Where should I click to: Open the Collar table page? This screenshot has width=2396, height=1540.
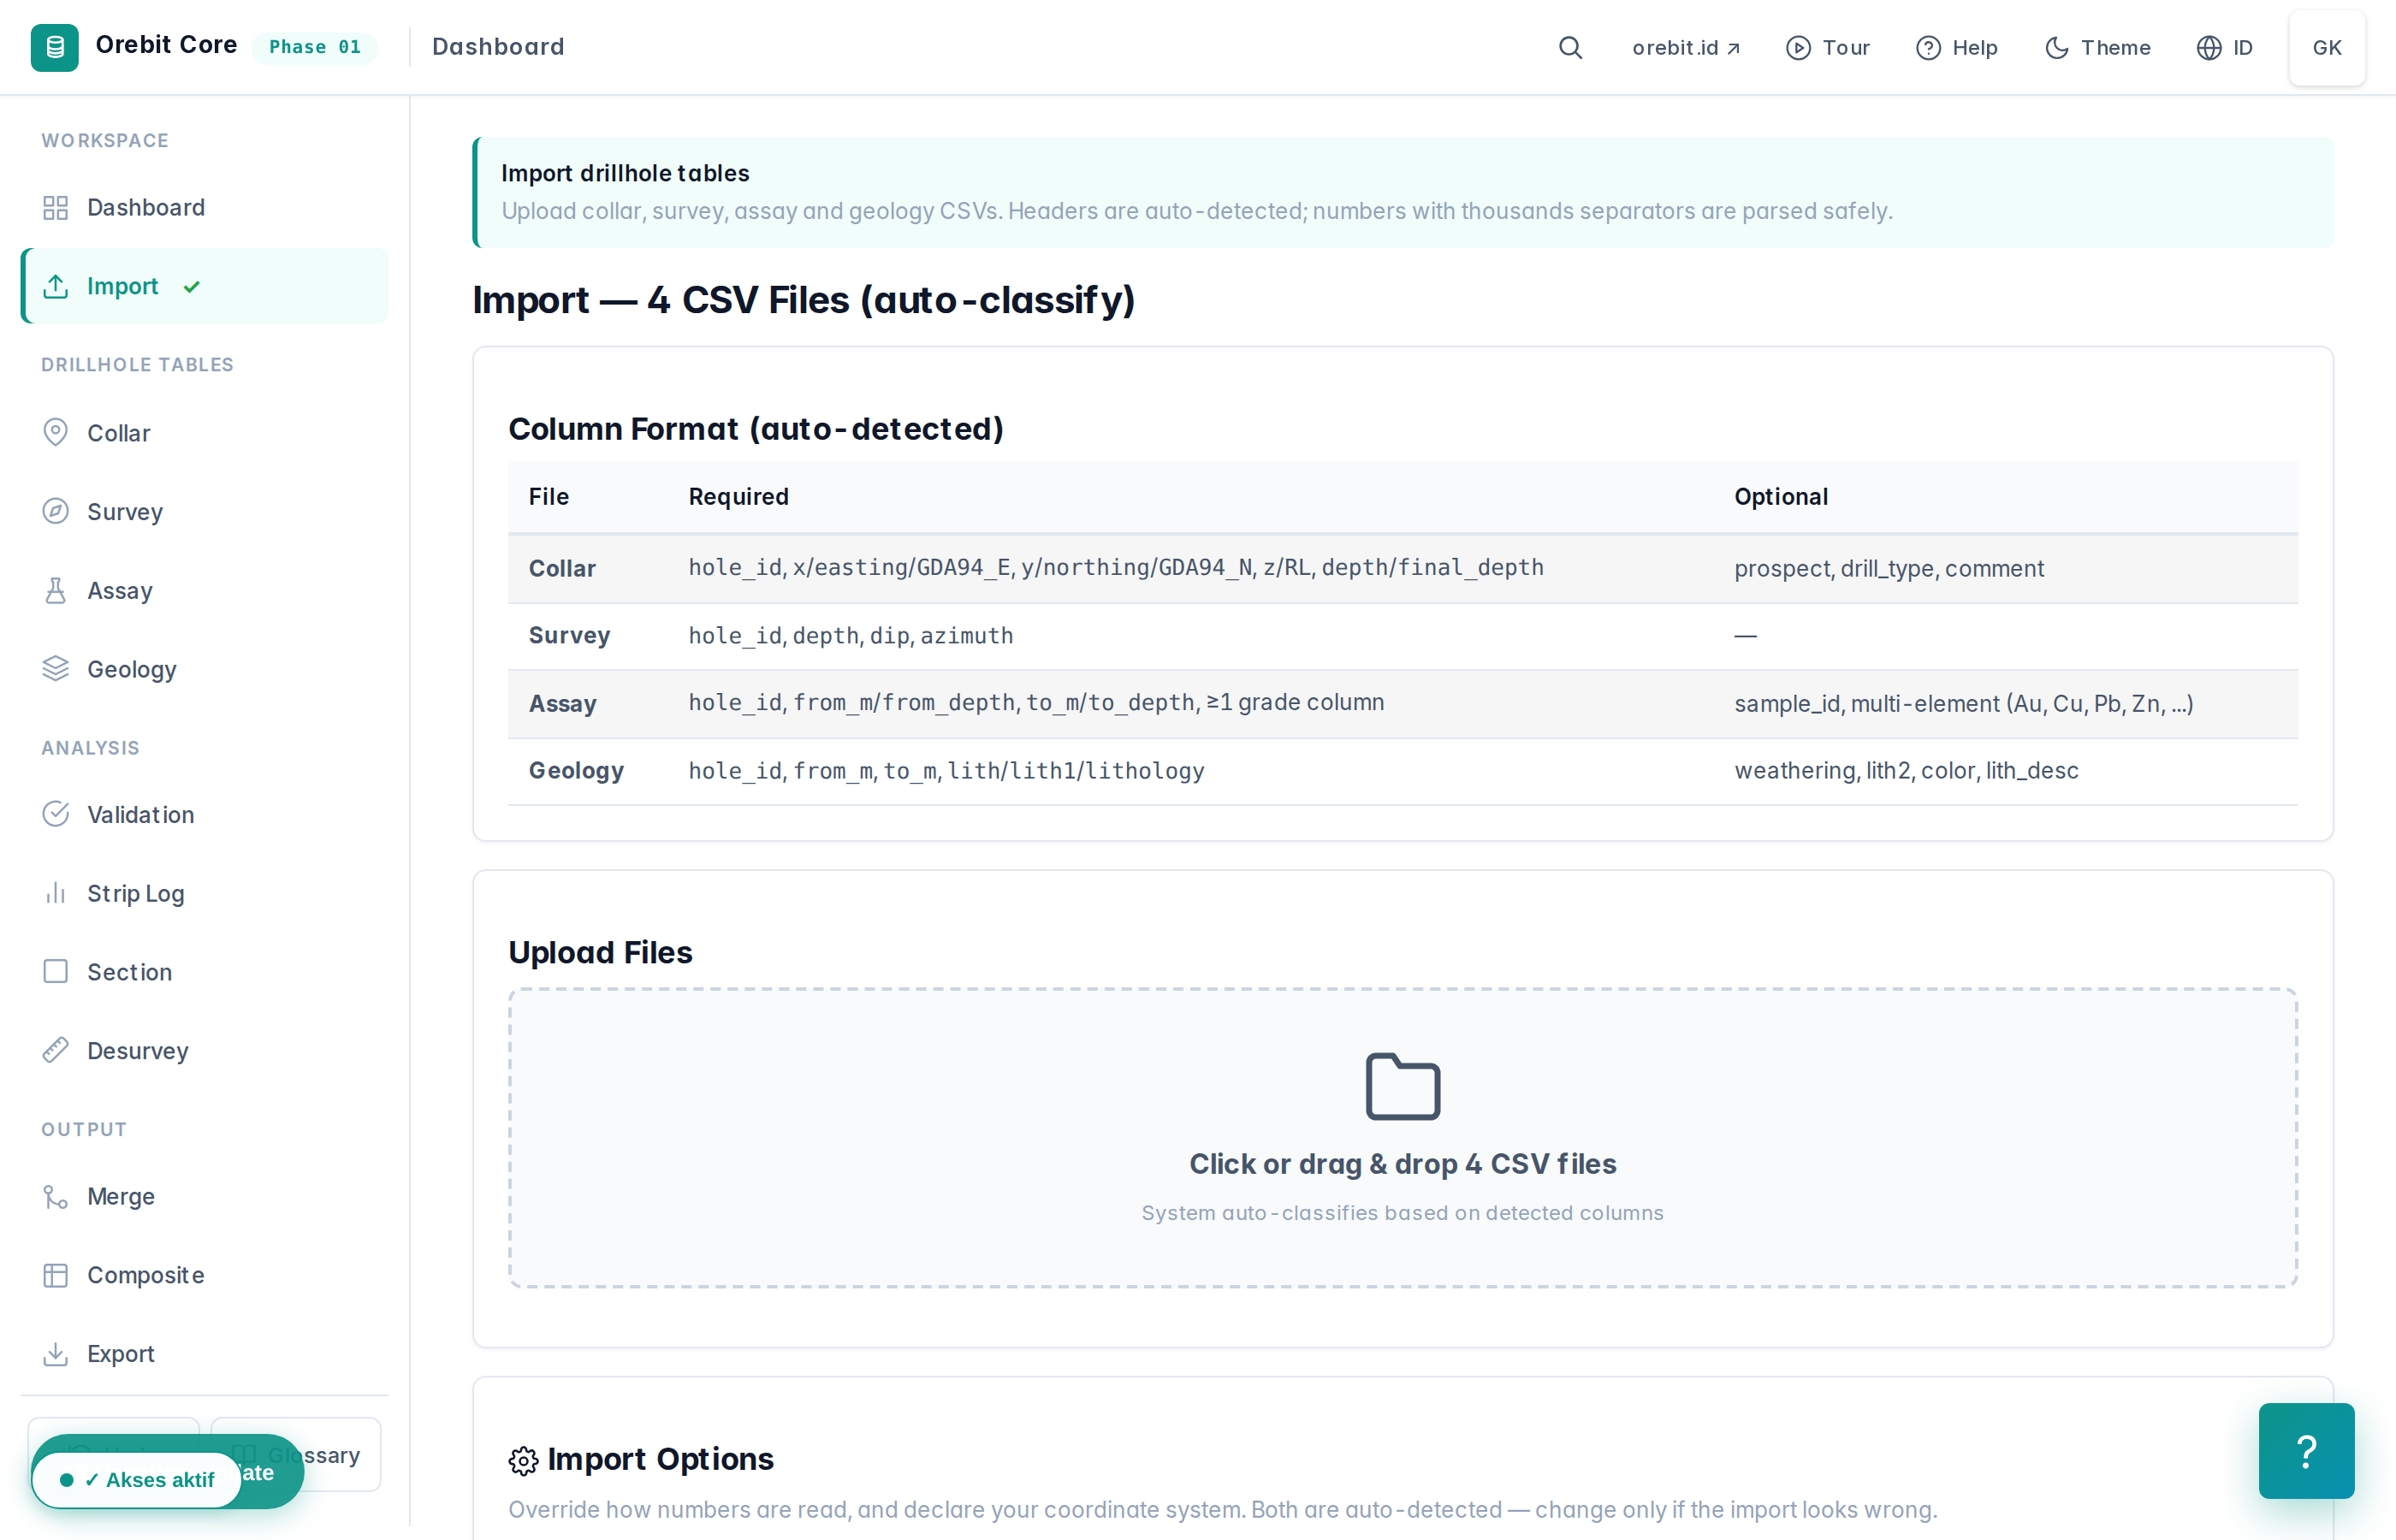pyautogui.click(x=204, y=433)
